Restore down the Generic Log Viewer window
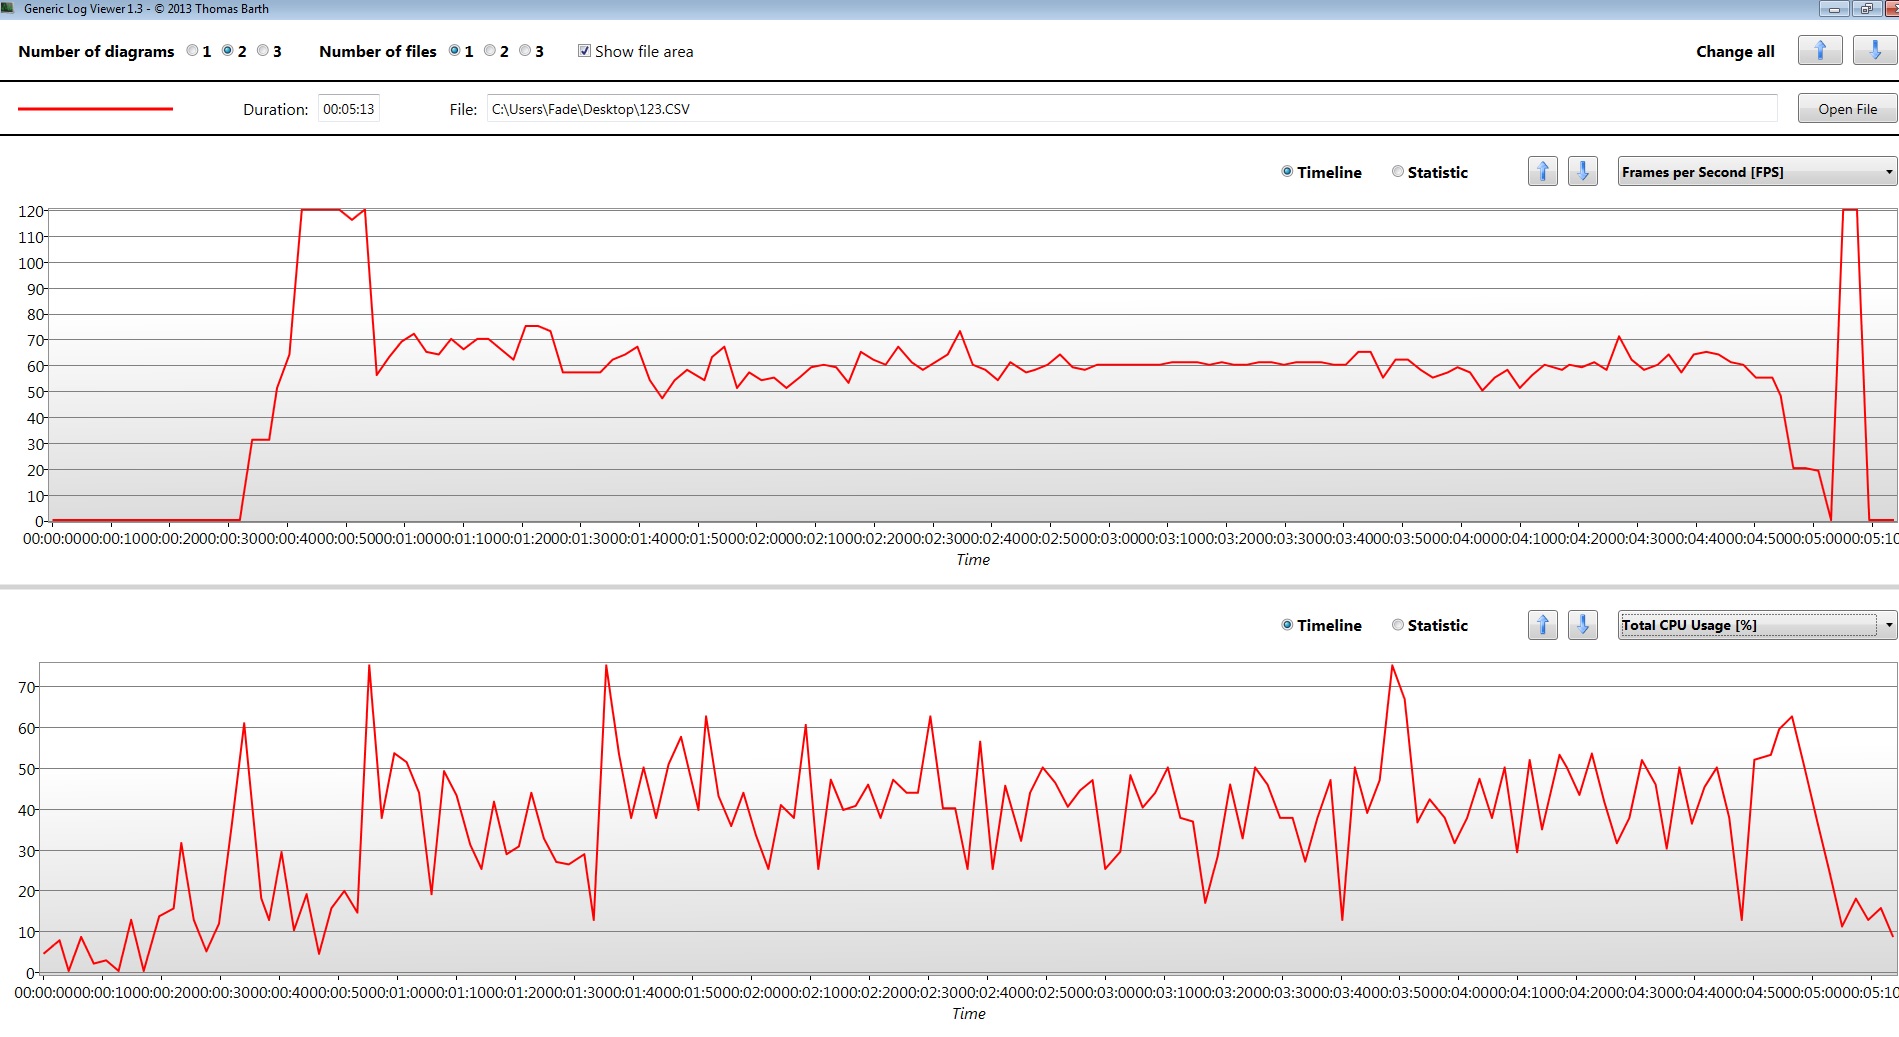 pyautogui.click(x=1866, y=8)
